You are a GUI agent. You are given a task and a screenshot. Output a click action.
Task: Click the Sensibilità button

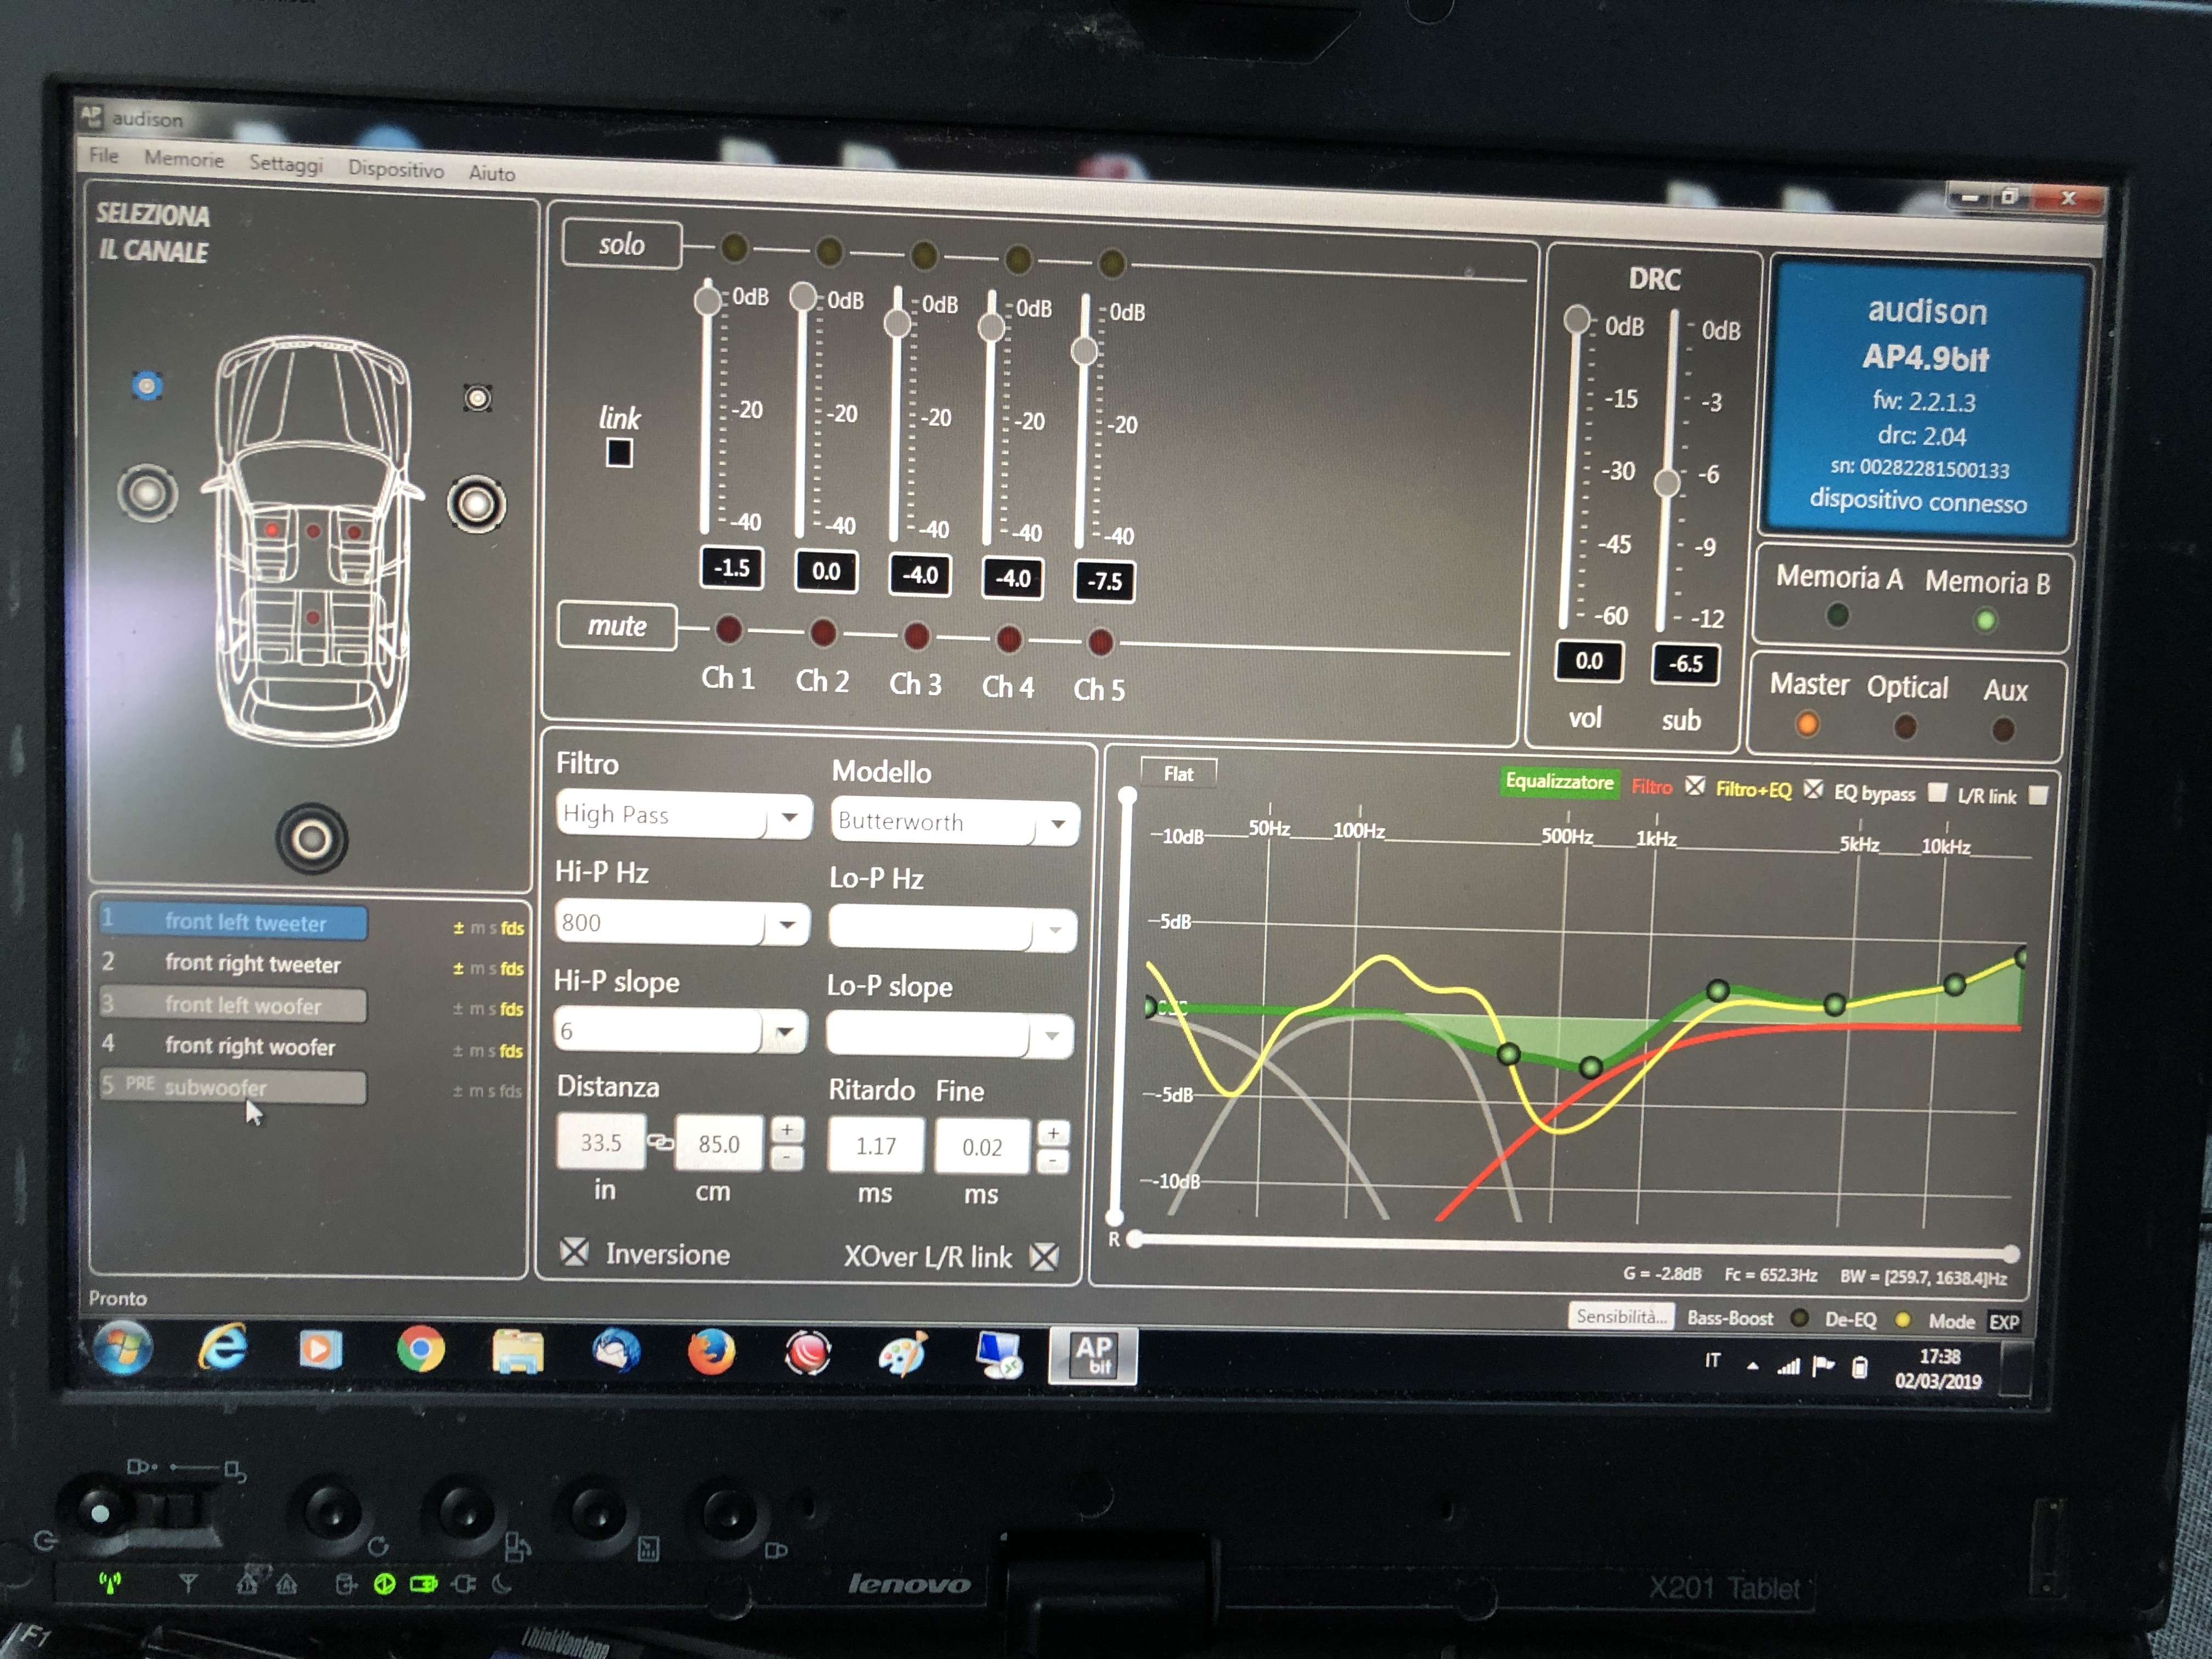coord(1621,1316)
